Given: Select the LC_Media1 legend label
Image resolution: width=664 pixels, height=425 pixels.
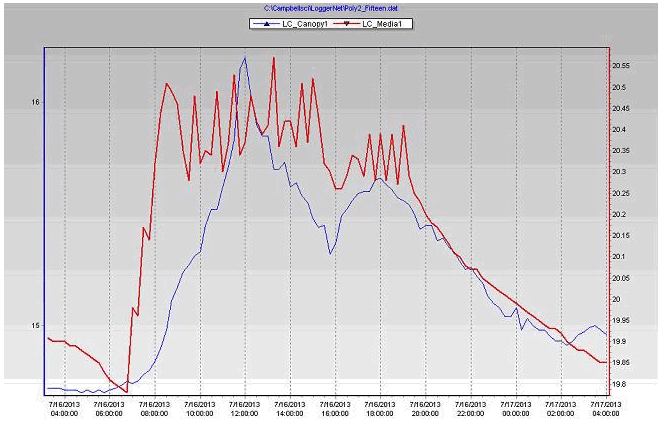Looking at the screenshot, I should [x=382, y=24].
